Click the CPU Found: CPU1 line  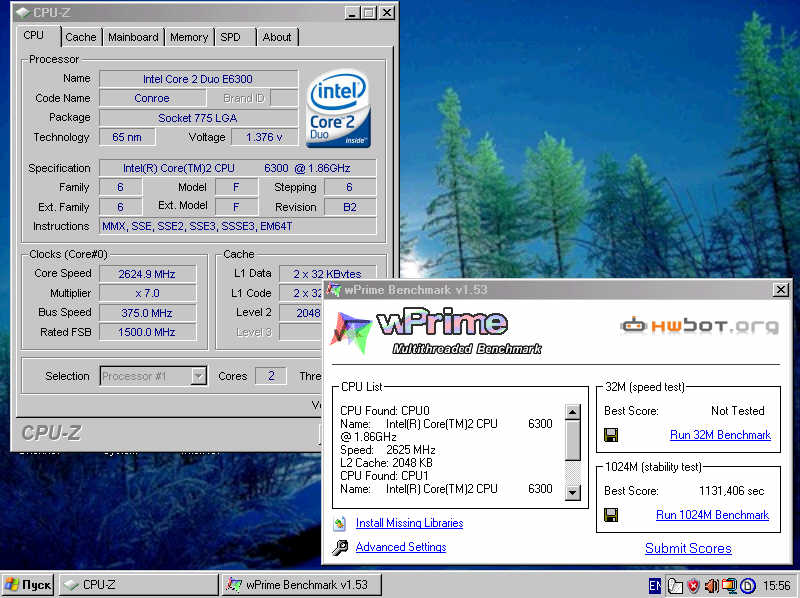385,476
